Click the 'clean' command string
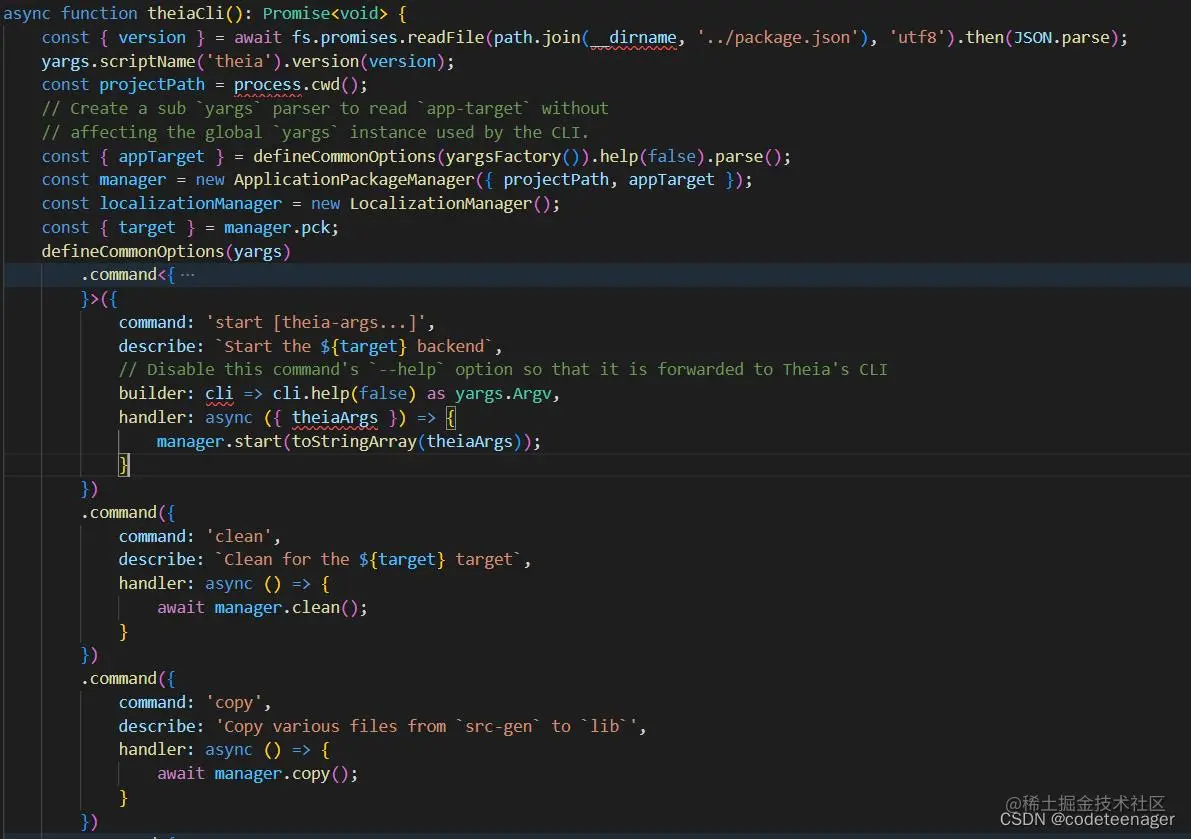 tap(239, 536)
